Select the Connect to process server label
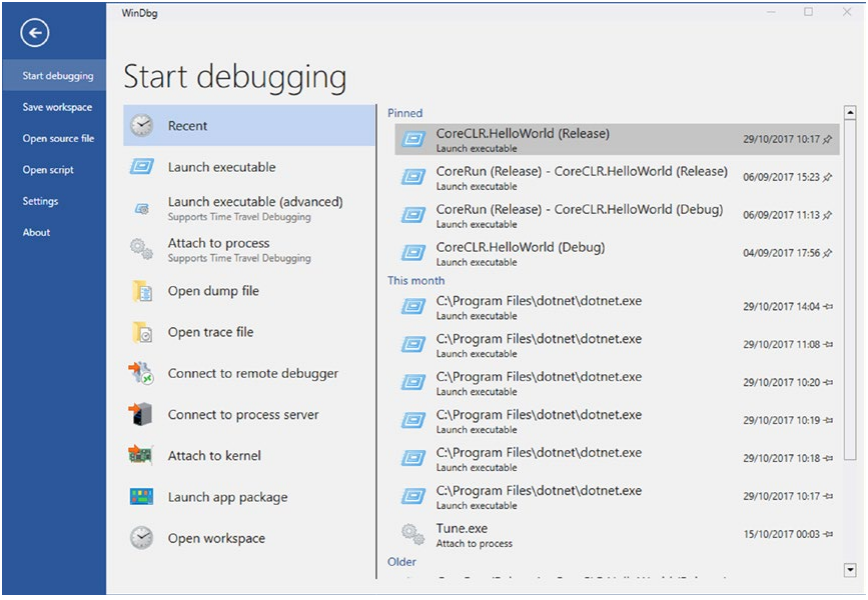The image size is (868, 600). pyautogui.click(x=243, y=415)
